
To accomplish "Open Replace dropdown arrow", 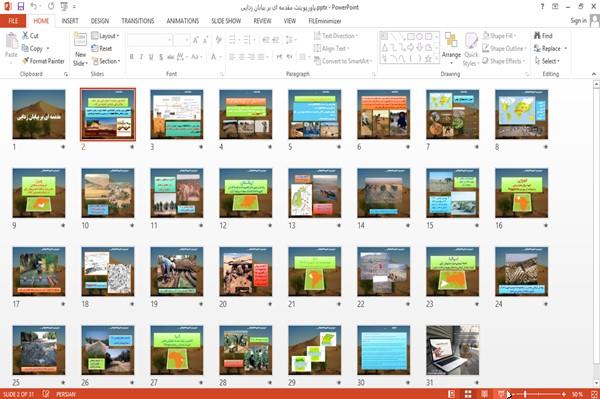I will tap(566, 49).
